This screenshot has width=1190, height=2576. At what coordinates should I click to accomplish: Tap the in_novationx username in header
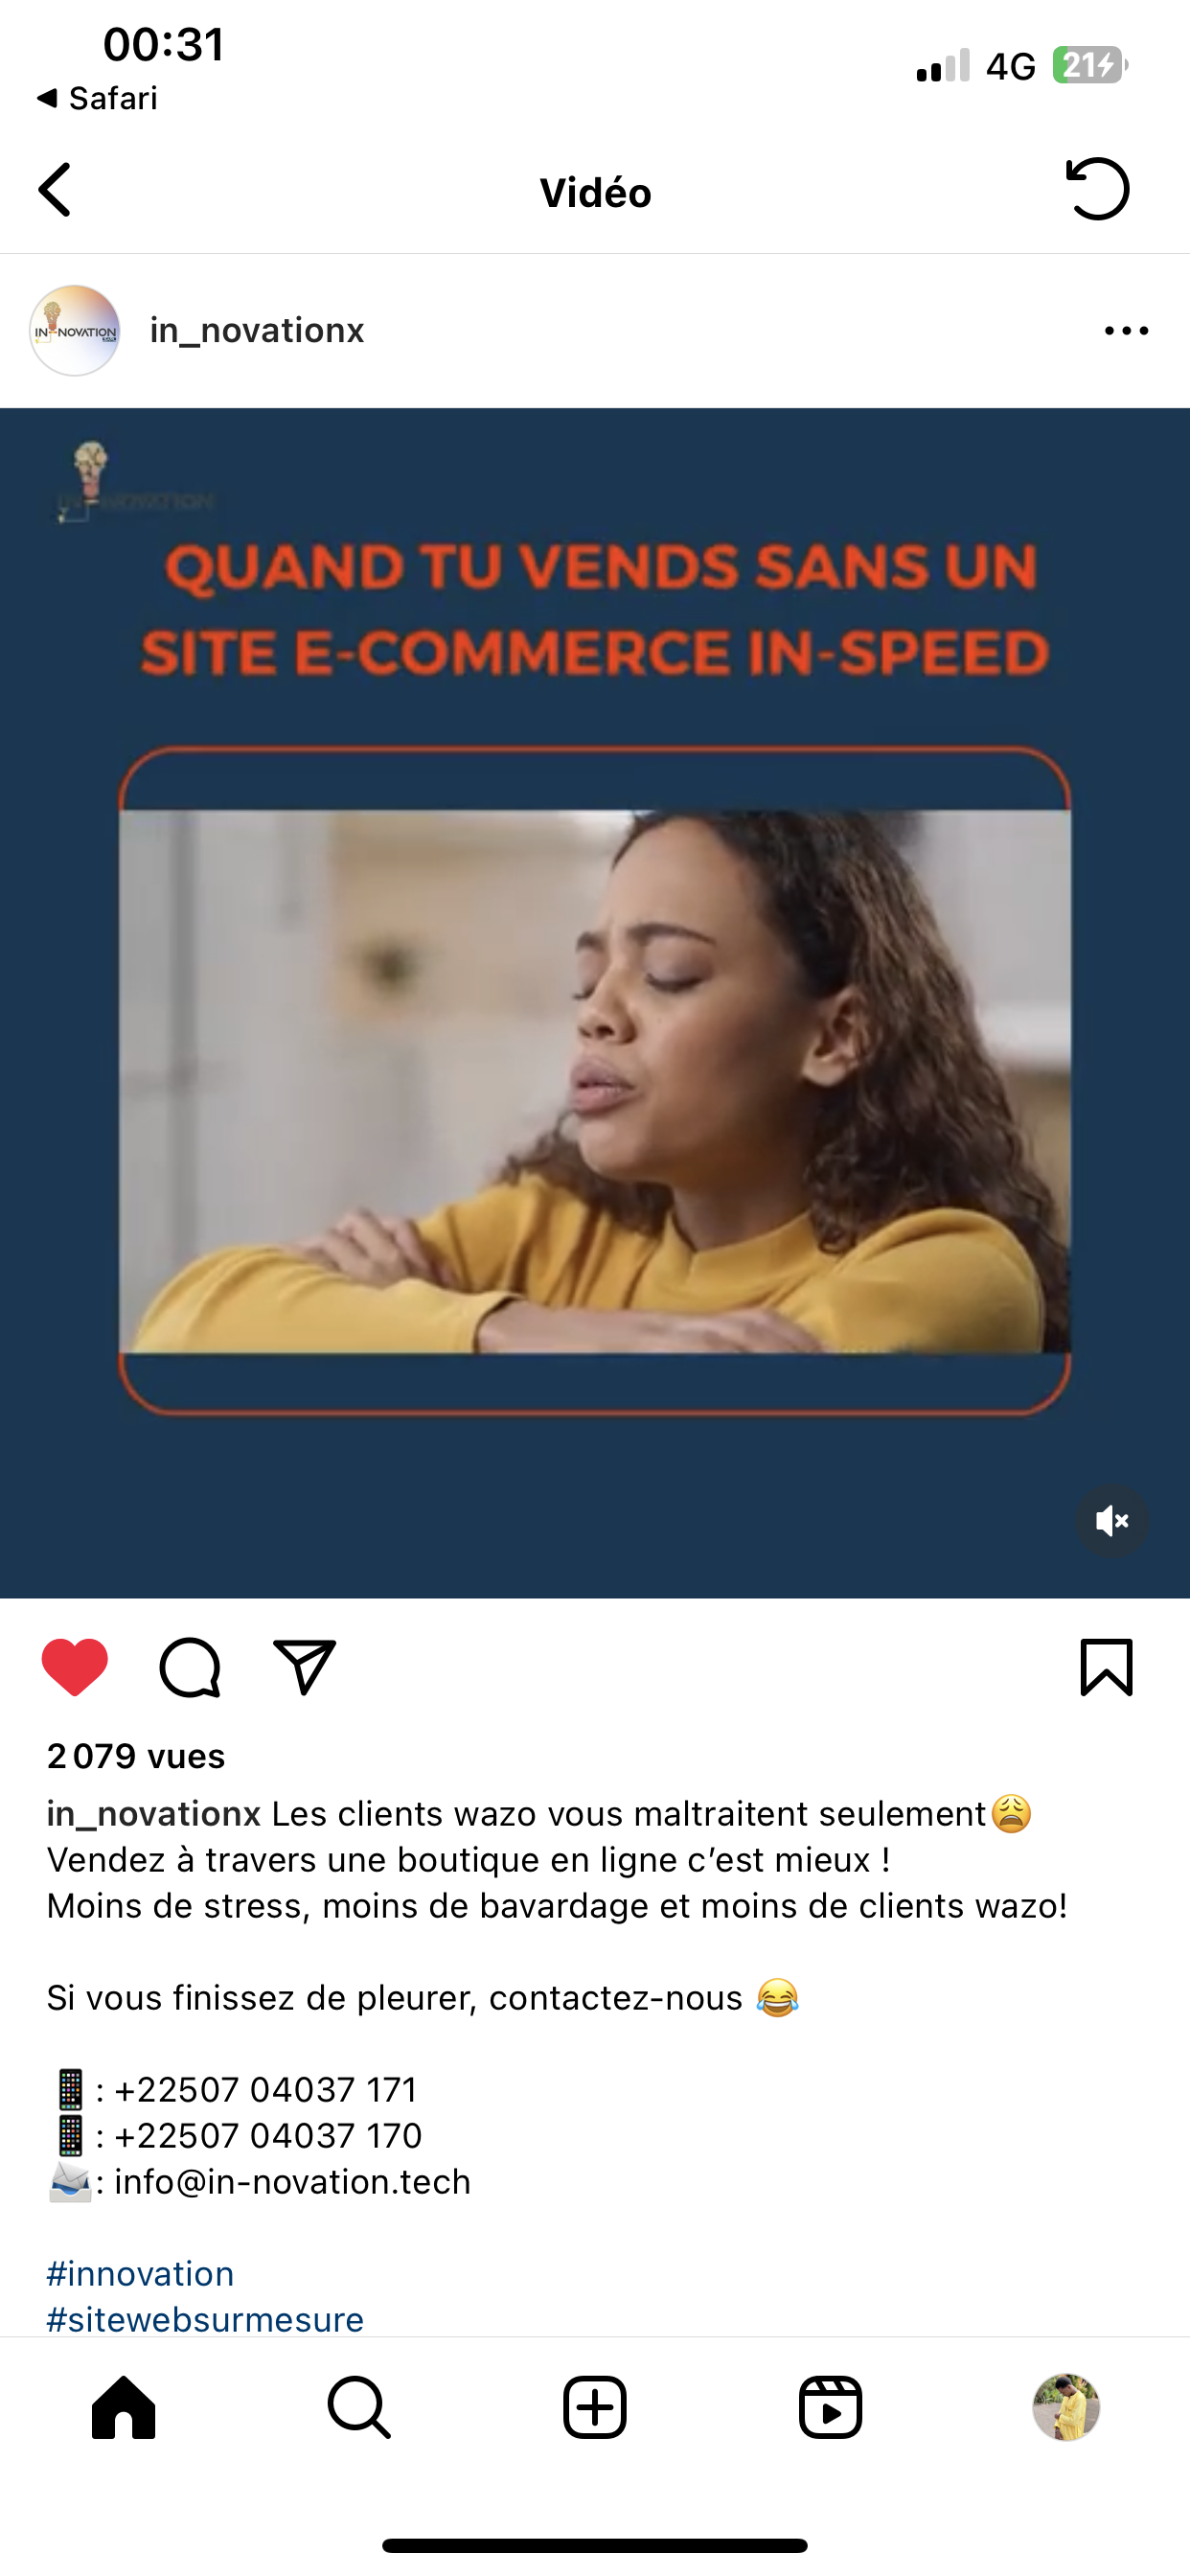tap(257, 331)
